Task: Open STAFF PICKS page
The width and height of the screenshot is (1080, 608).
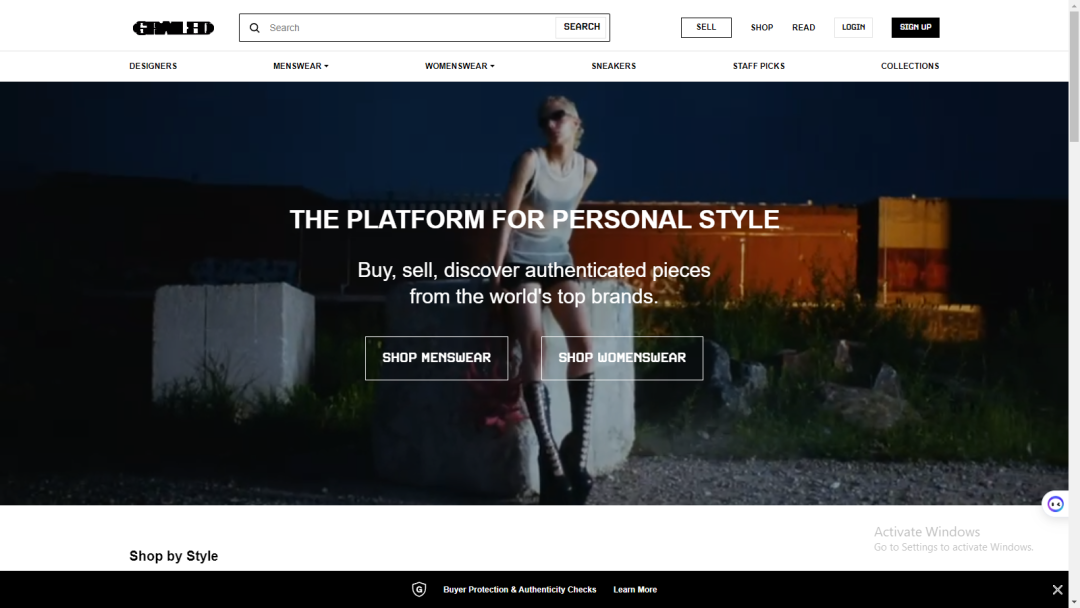Action: [x=758, y=66]
